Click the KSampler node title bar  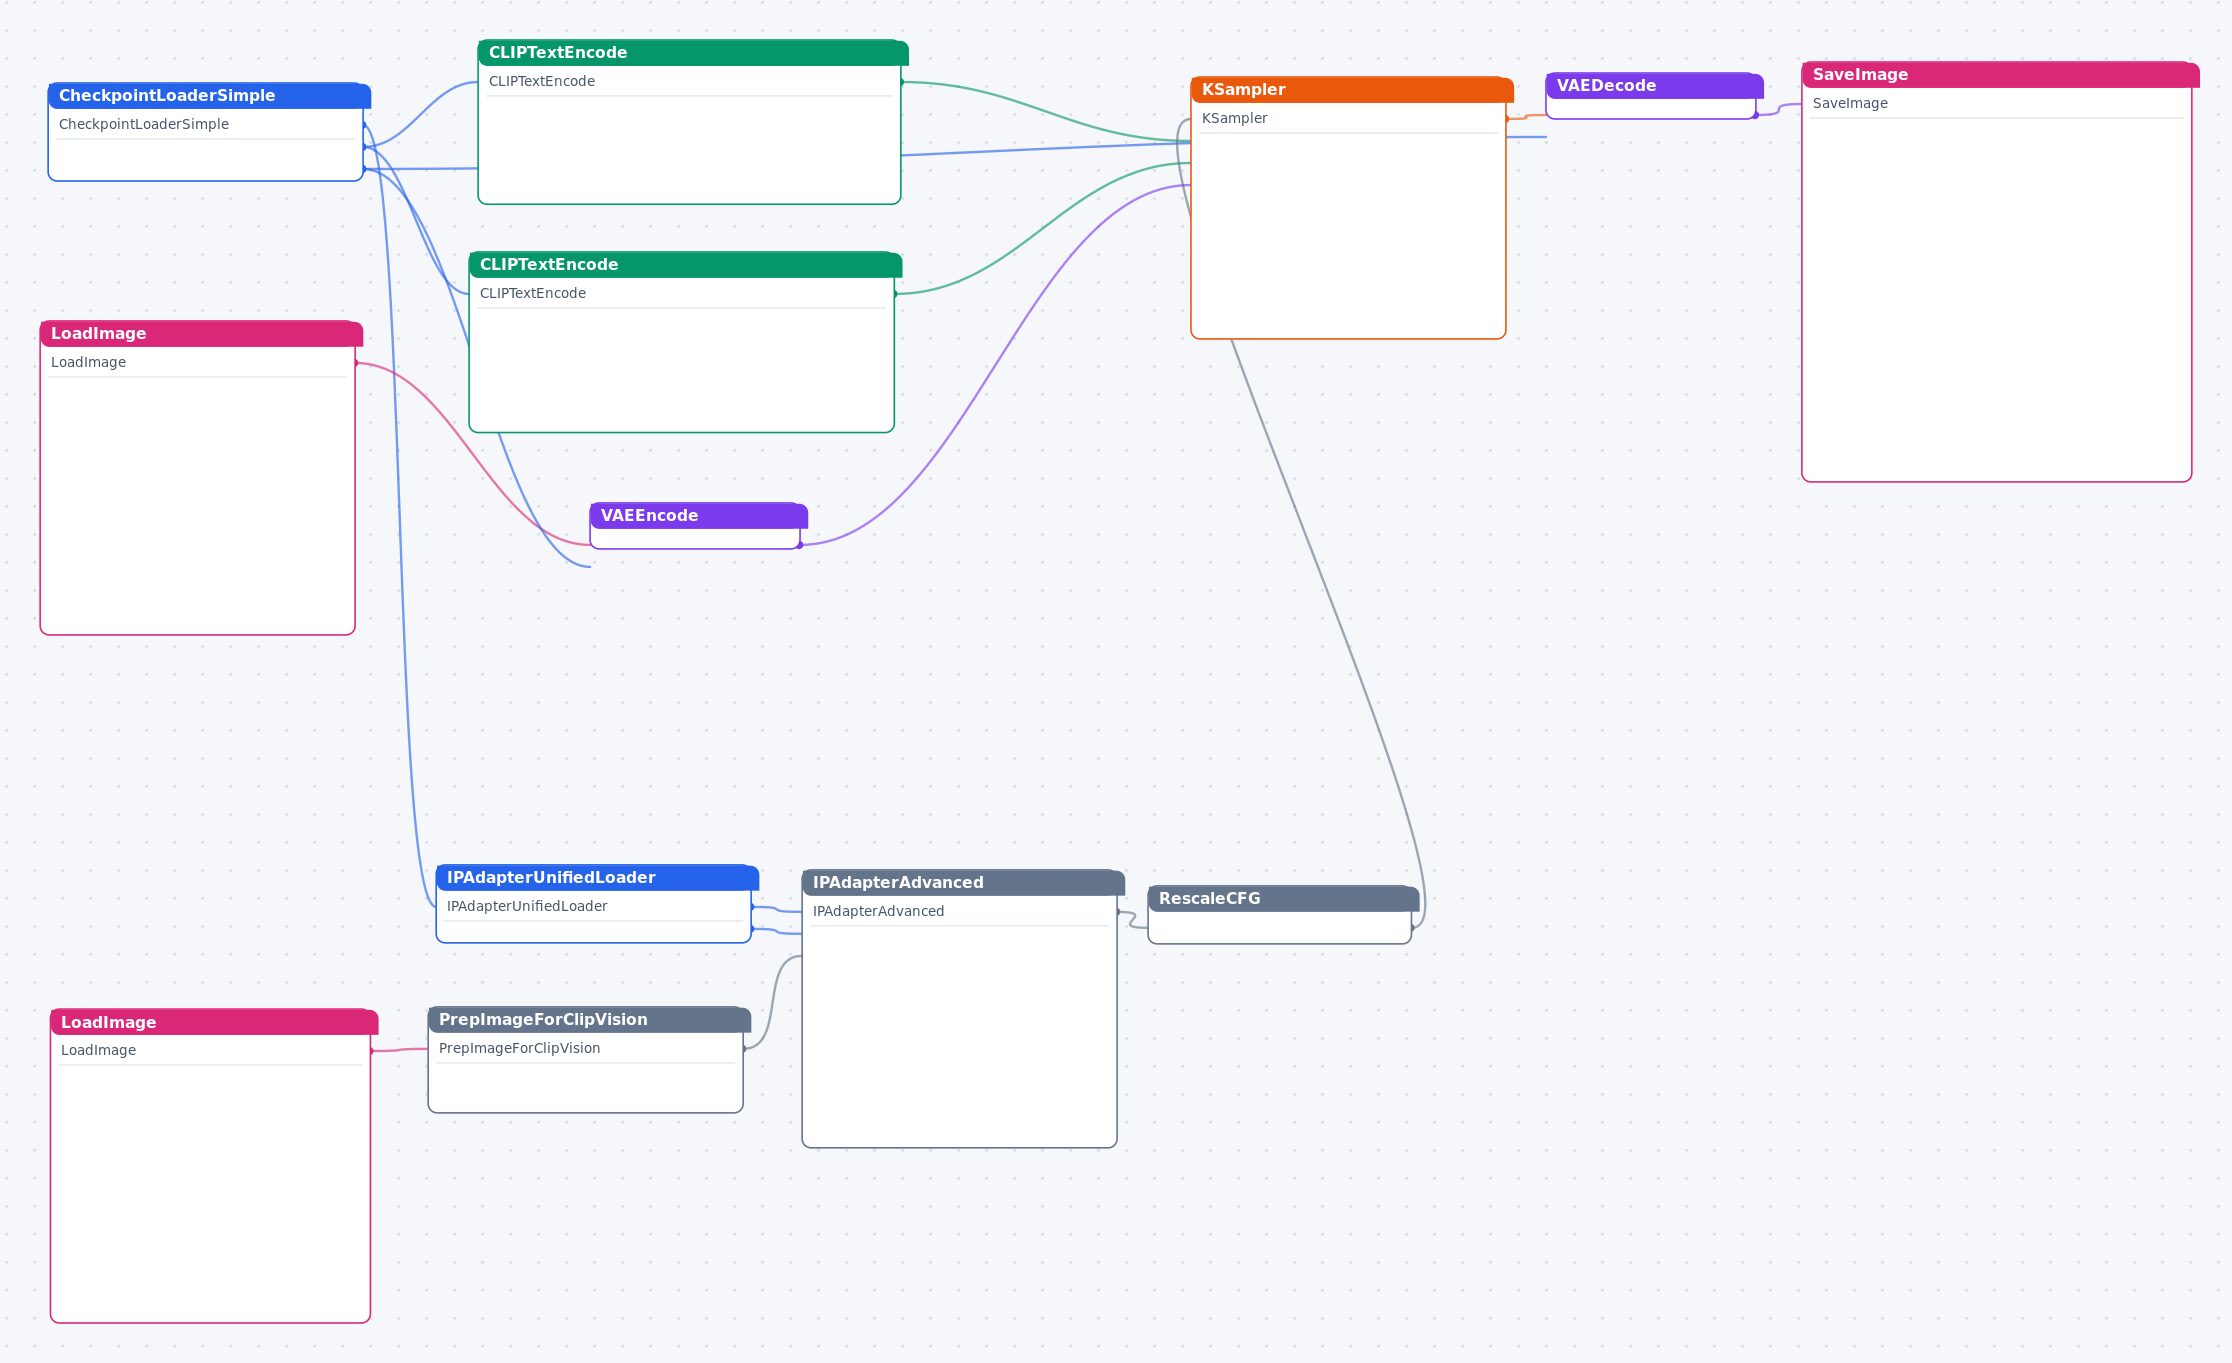tap(1352, 90)
